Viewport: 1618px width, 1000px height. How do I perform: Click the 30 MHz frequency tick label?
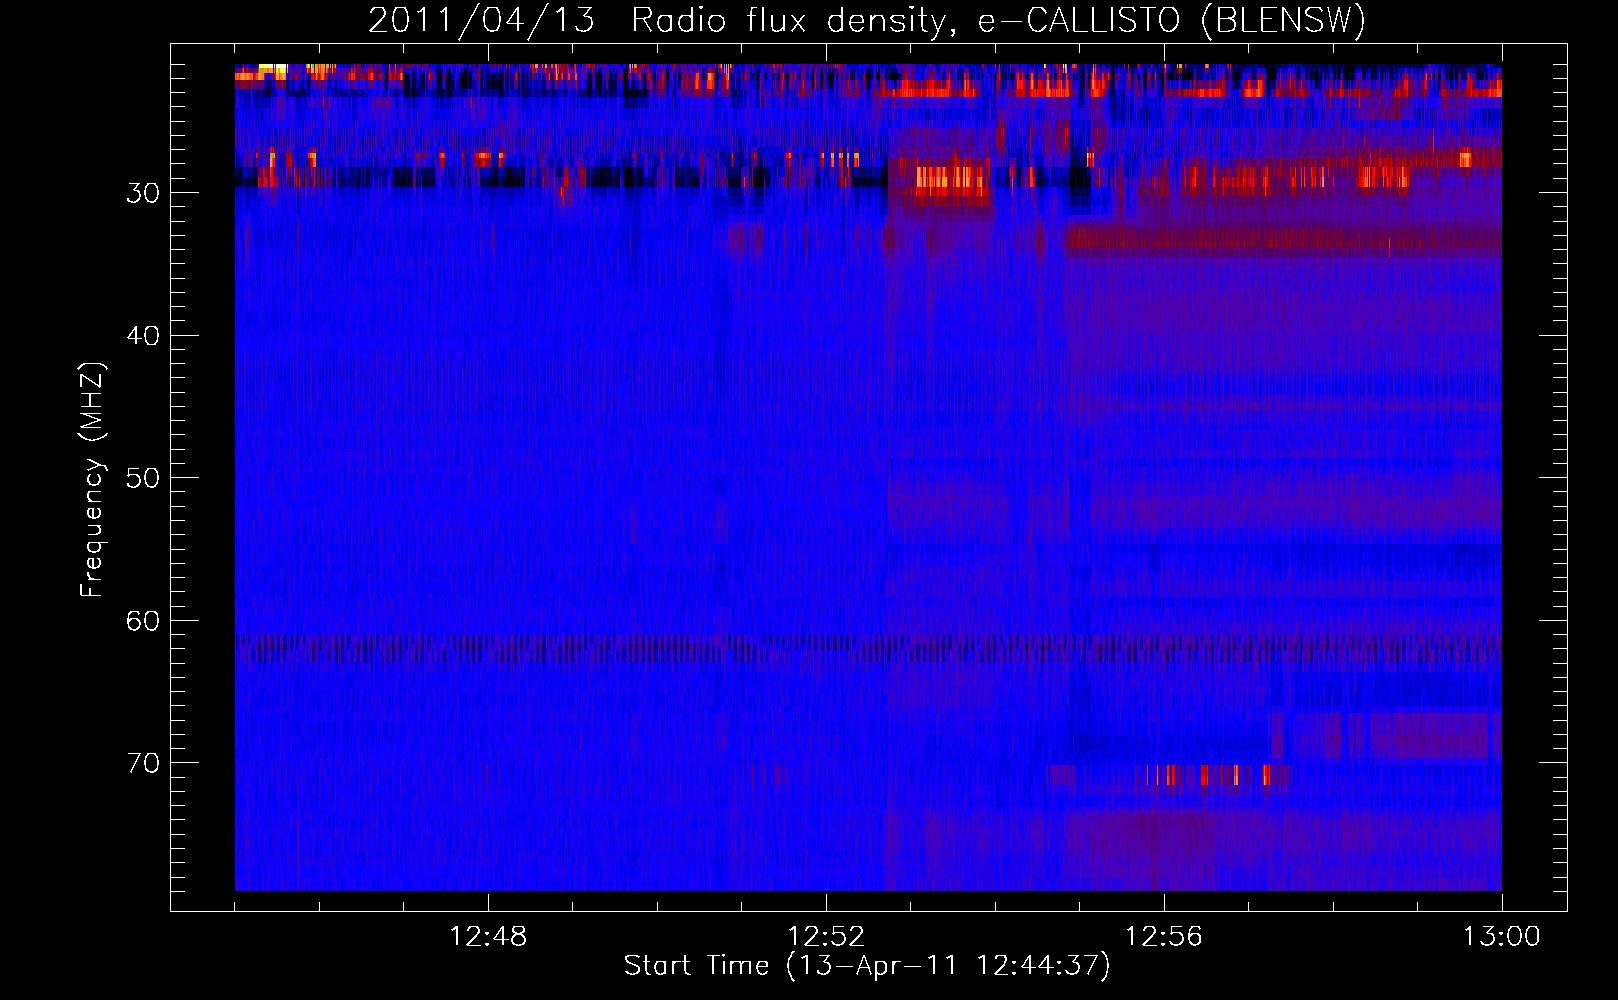(x=143, y=193)
